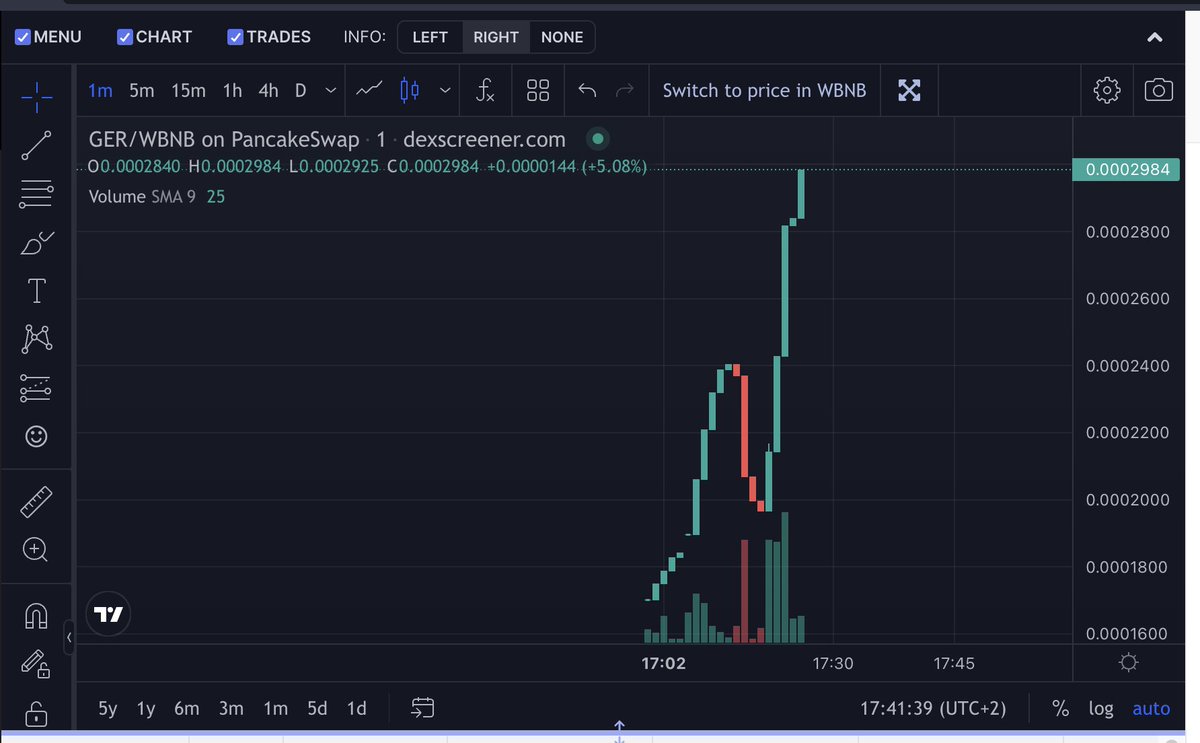Select the 4h timeframe
This screenshot has width=1200, height=743.
(x=268, y=90)
